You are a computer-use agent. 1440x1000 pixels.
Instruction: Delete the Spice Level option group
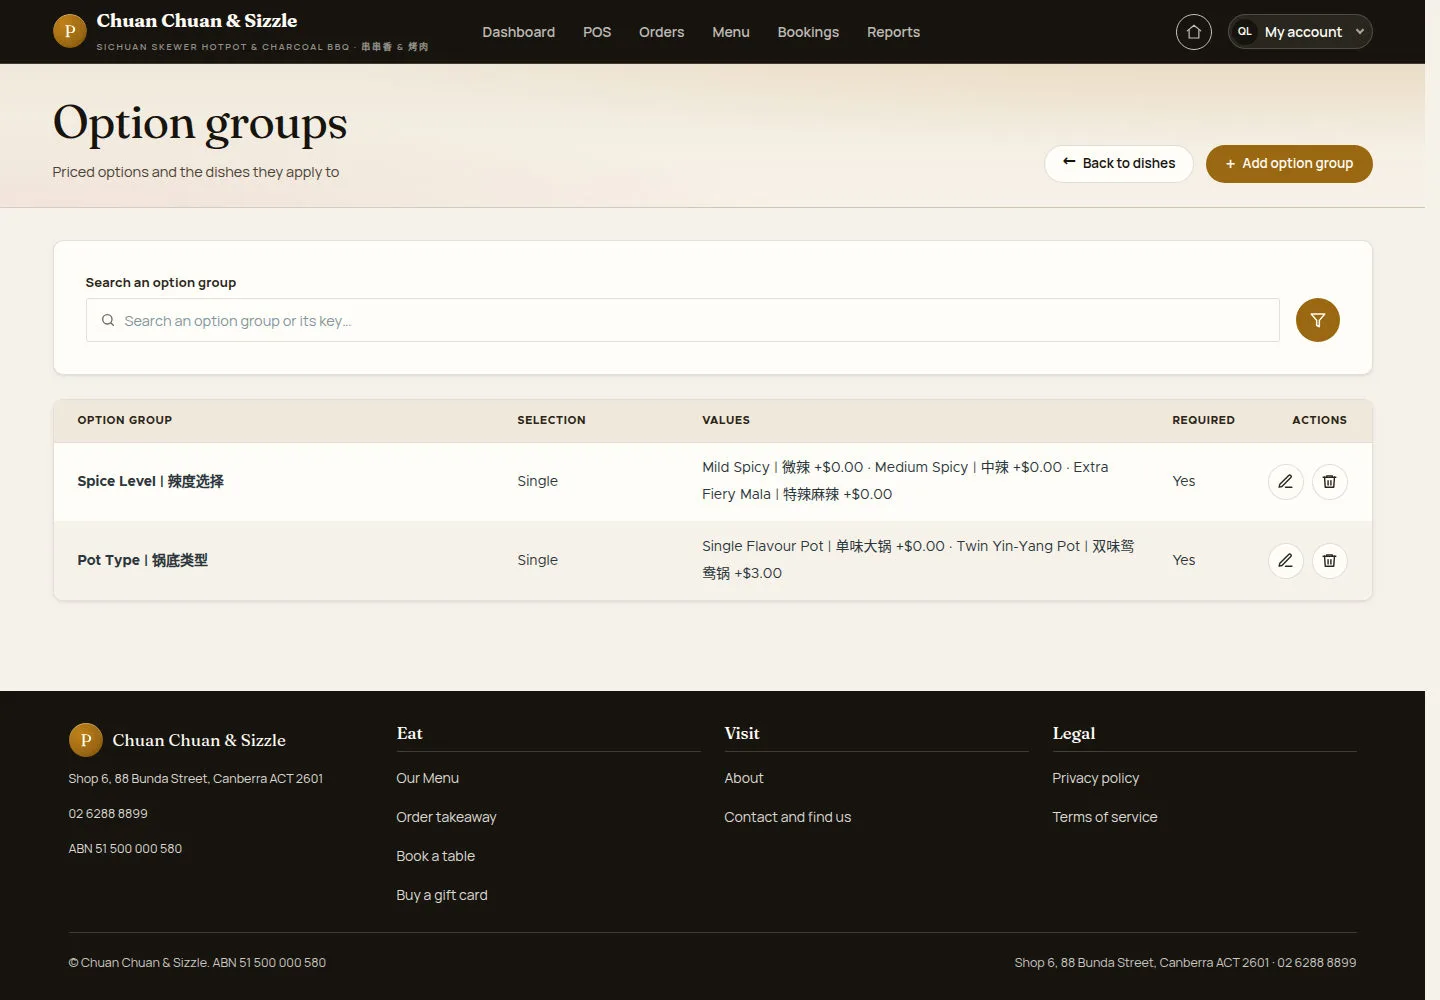pyautogui.click(x=1329, y=482)
